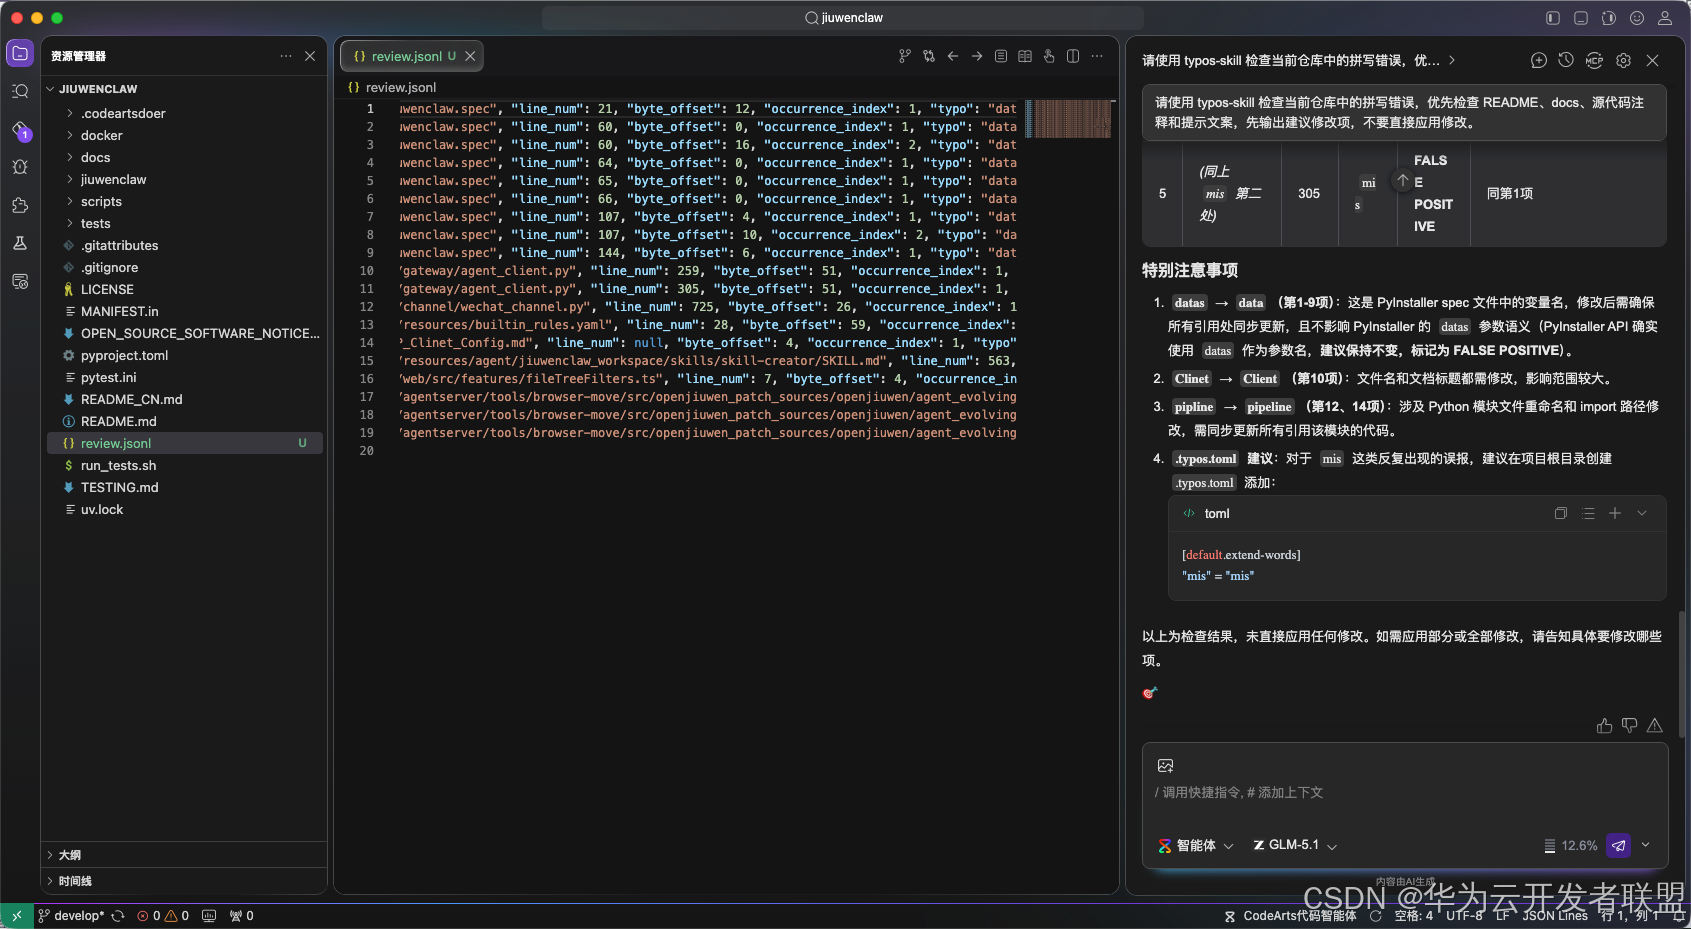1691x929 pixels.
Task: Click the compare changes icon in editor toolbar
Action: (929, 56)
